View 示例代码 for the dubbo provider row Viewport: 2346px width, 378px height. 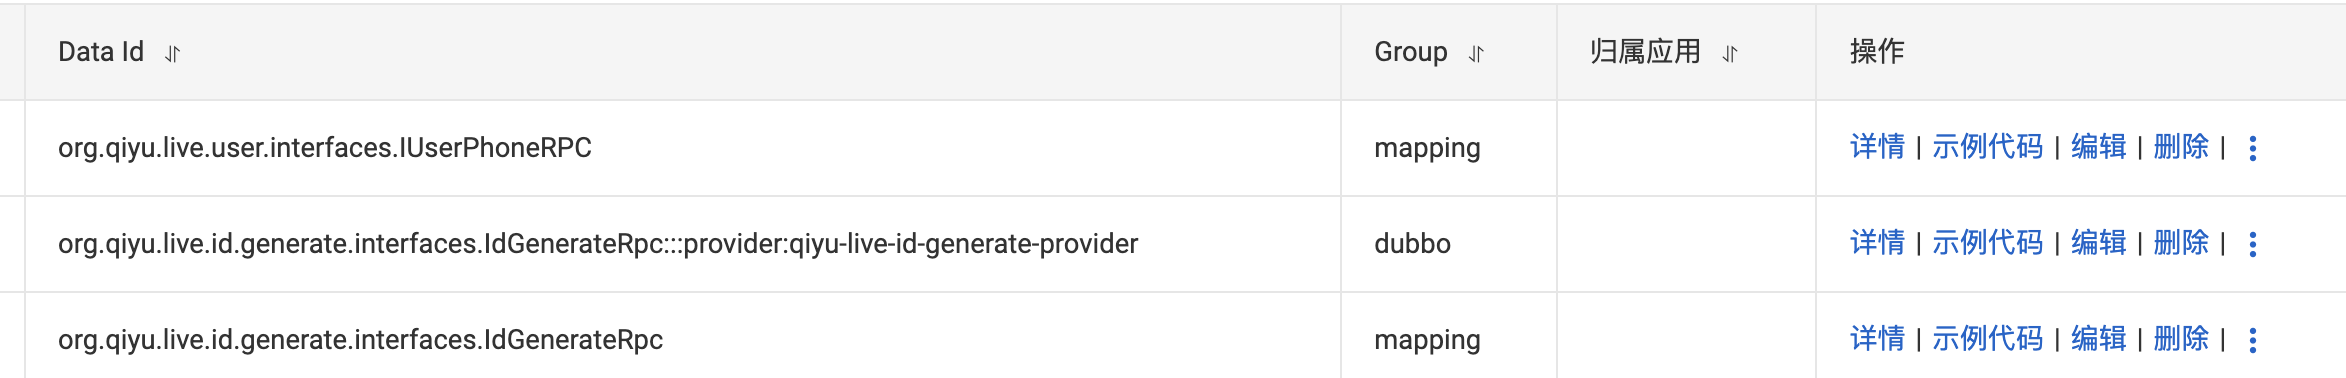click(x=1987, y=243)
